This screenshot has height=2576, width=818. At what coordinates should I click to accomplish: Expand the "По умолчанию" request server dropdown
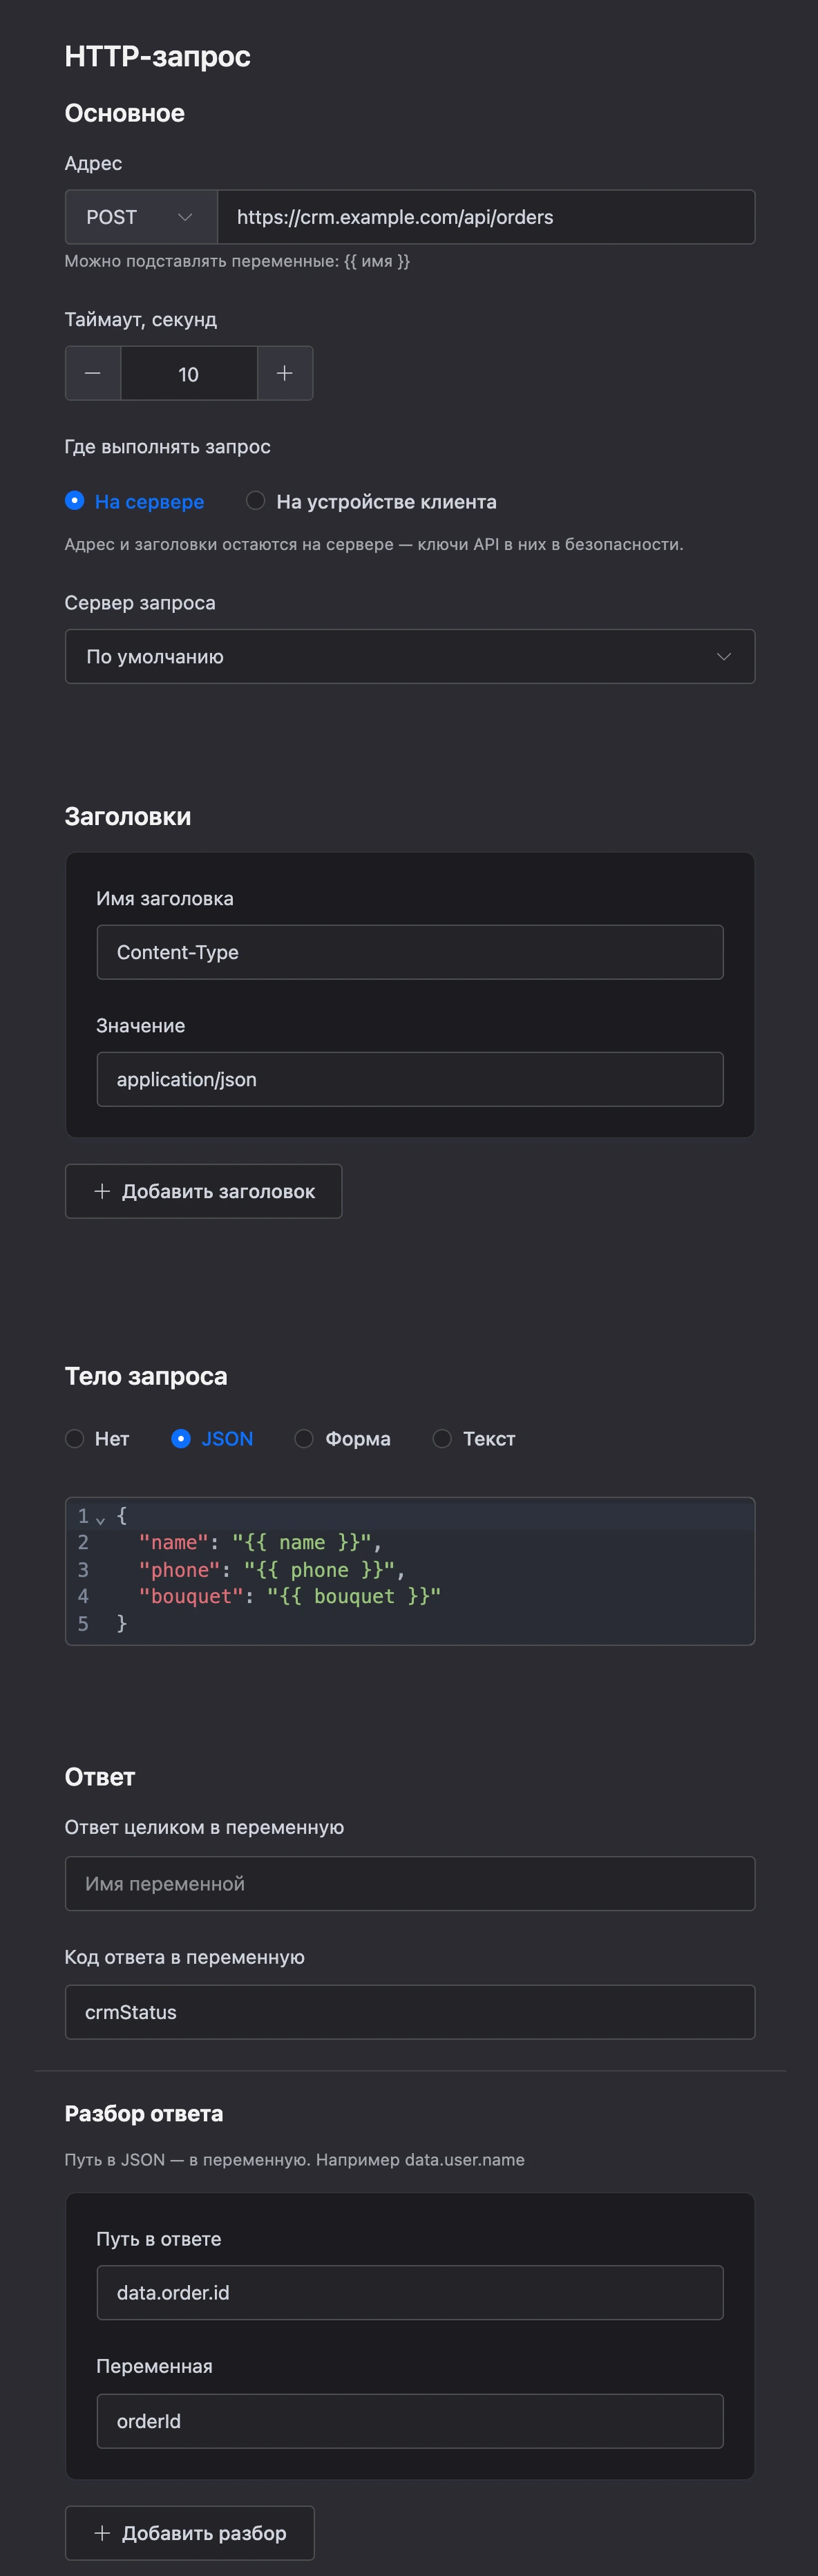click(x=410, y=656)
